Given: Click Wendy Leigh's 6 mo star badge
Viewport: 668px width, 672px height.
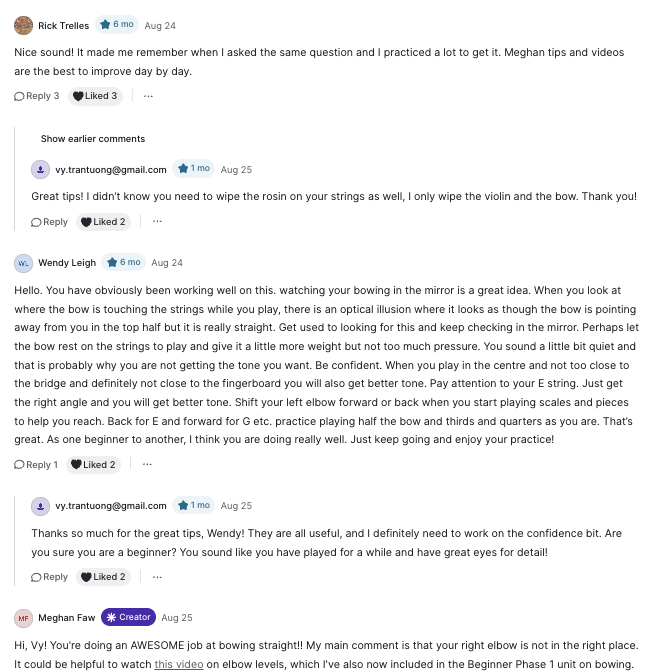Looking at the screenshot, I should pos(124,263).
